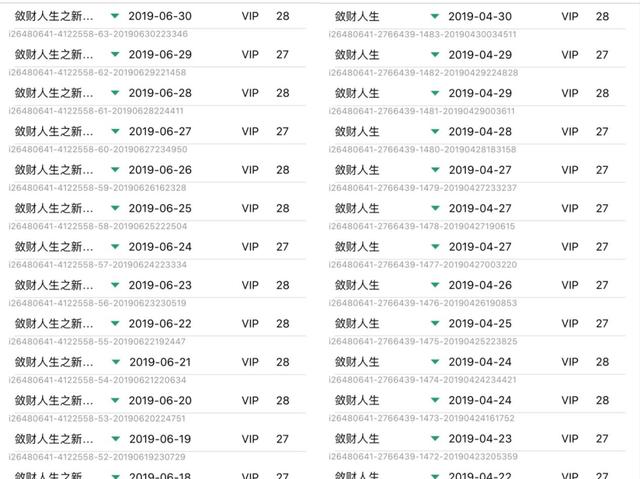
Task: Open the green triangle next to 2019-06-27
Action: [115, 132]
